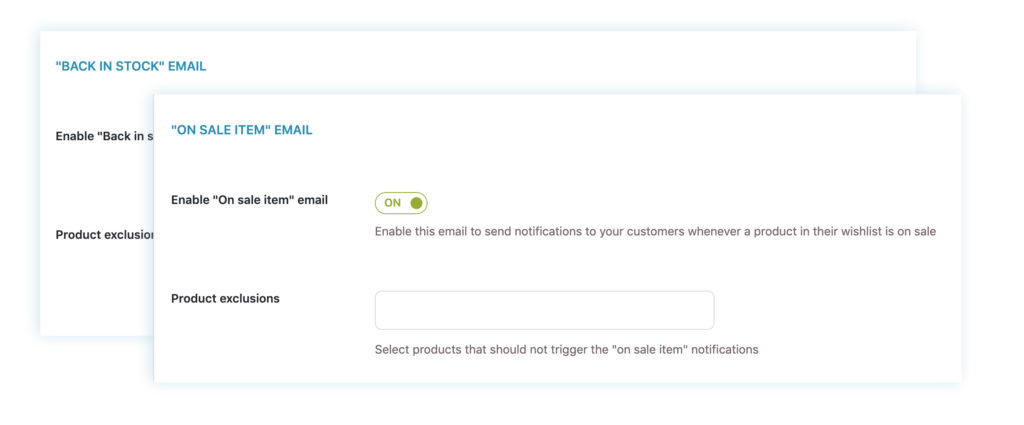This screenshot has height=425, width=1024.
Task: Click the word "EMAIL" in the Back in Stock title
Action: (x=187, y=66)
